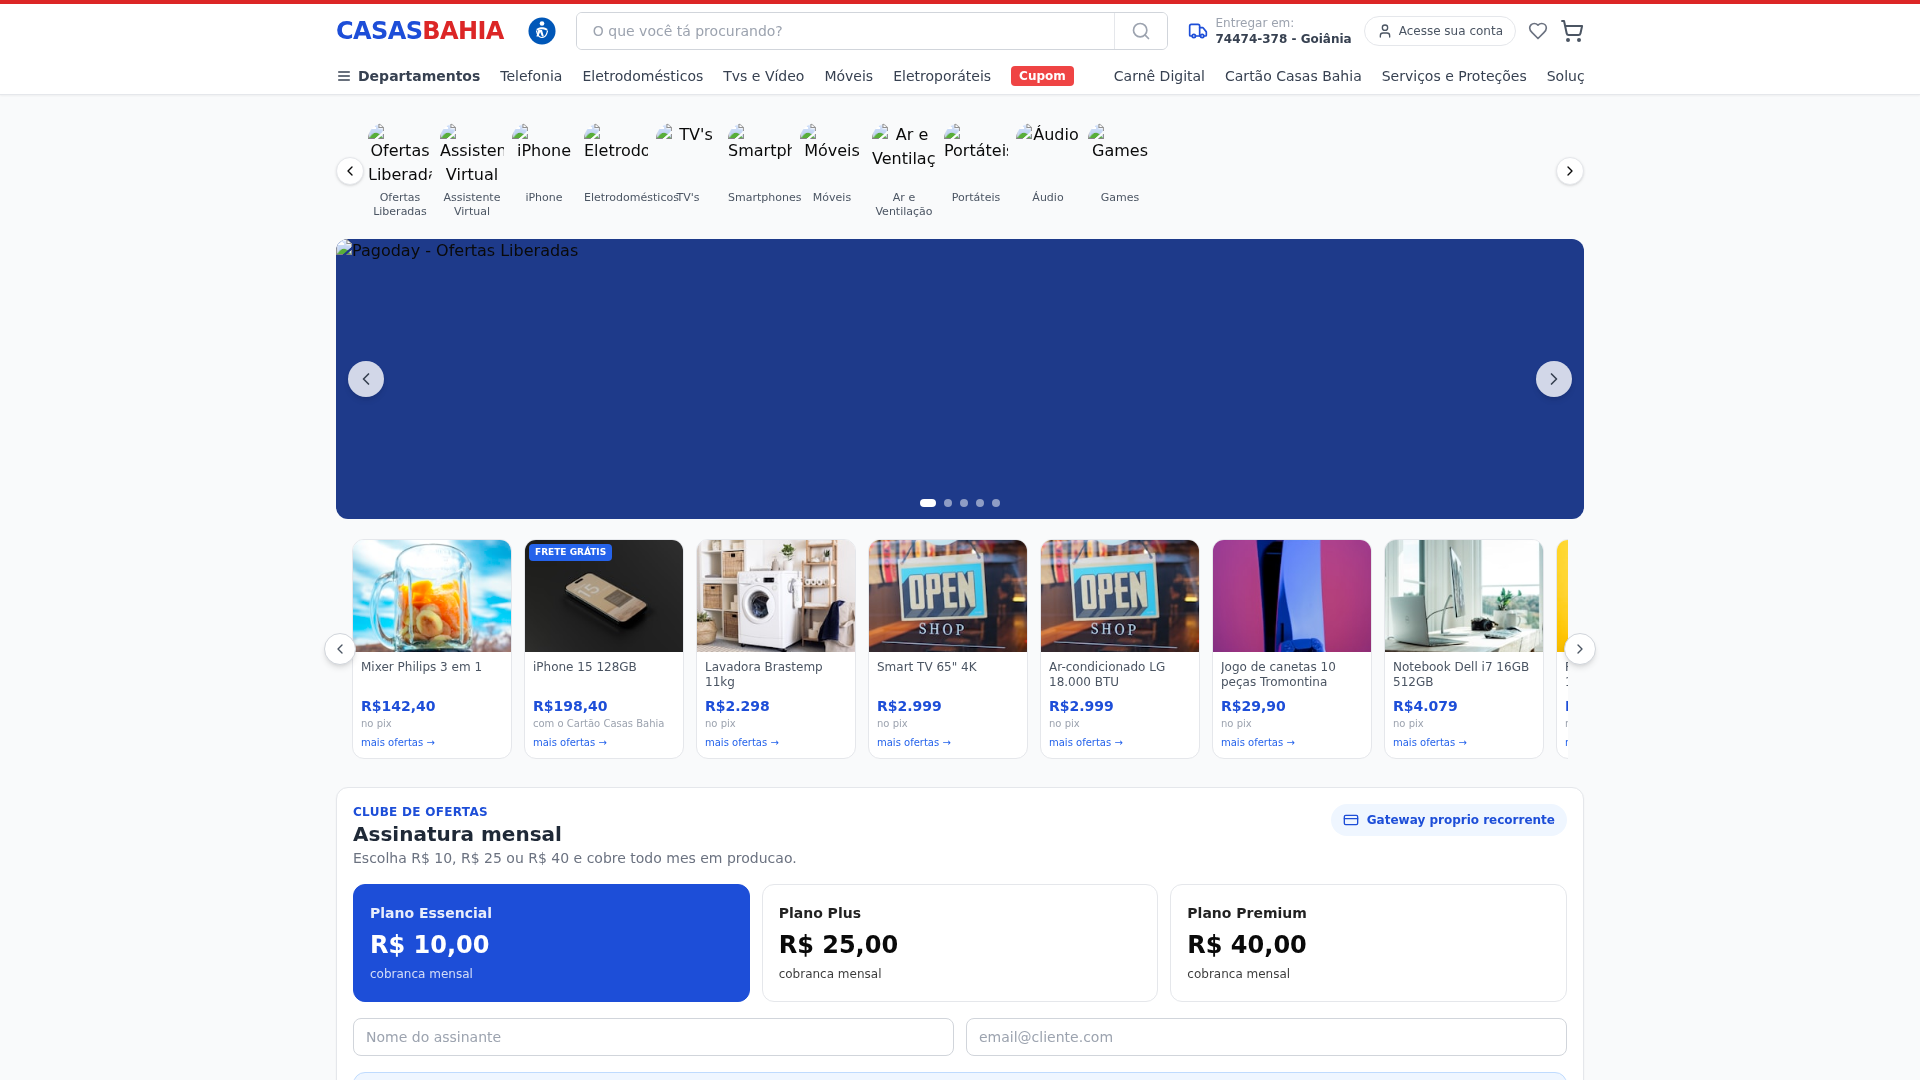This screenshot has height=1080, width=1920.
Task: Click mais ofertas under Lavadora Brastemp
Action: [742, 743]
